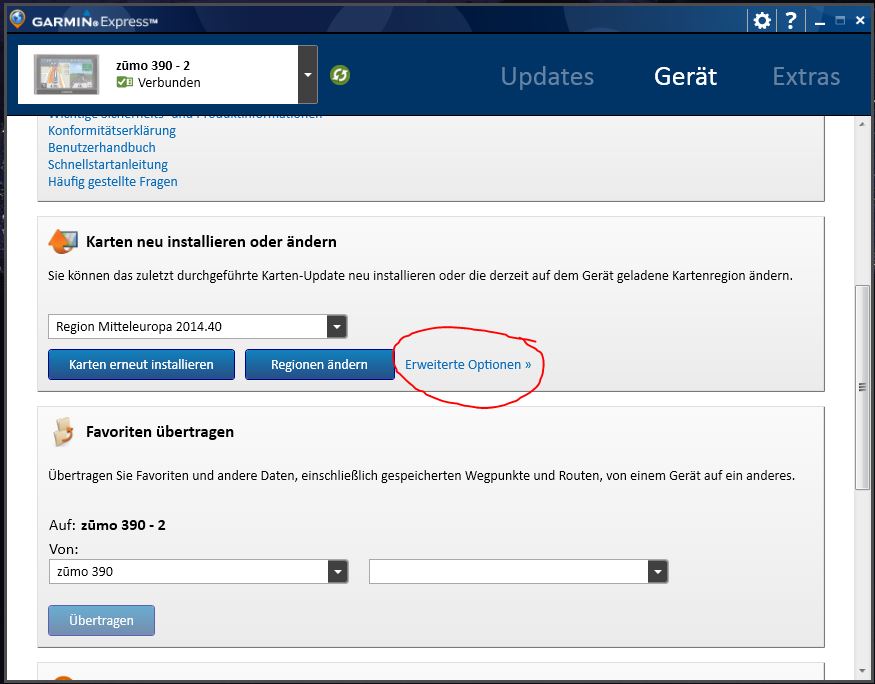The image size is (875, 684).
Task: Click the map reinstall globe icon
Action: [63, 241]
